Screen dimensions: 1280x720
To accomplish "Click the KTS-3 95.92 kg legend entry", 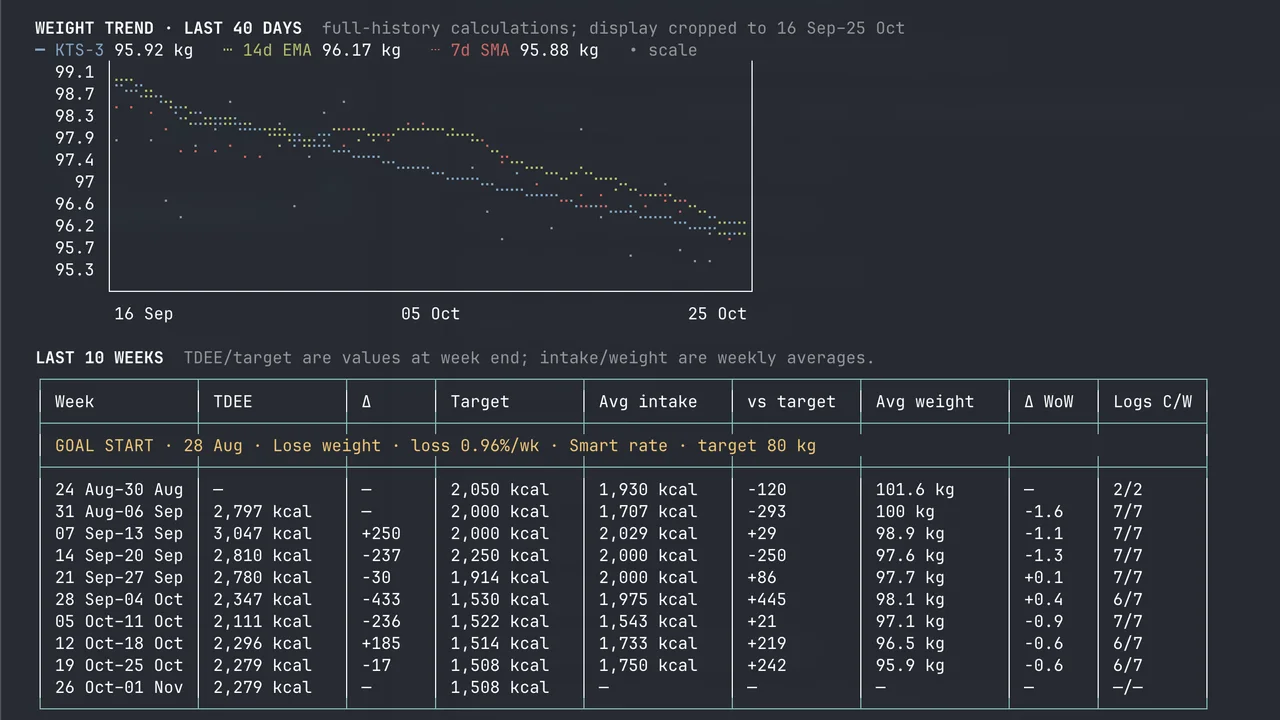I will (x=114, y=50).
